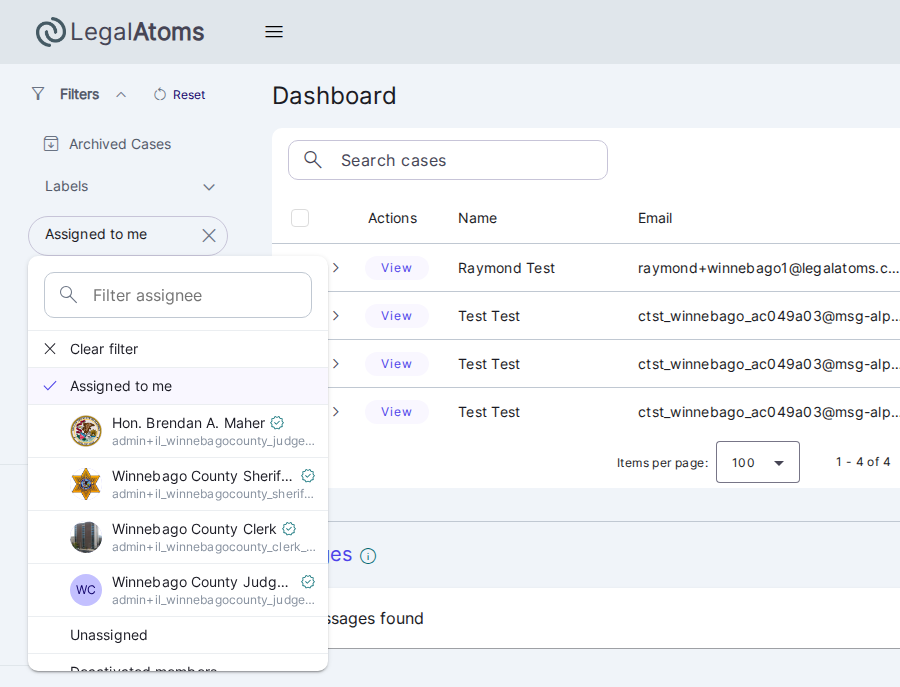Choose Clear filter option
The width and height of the screenshot is (900, 687).
pos(178,349)
